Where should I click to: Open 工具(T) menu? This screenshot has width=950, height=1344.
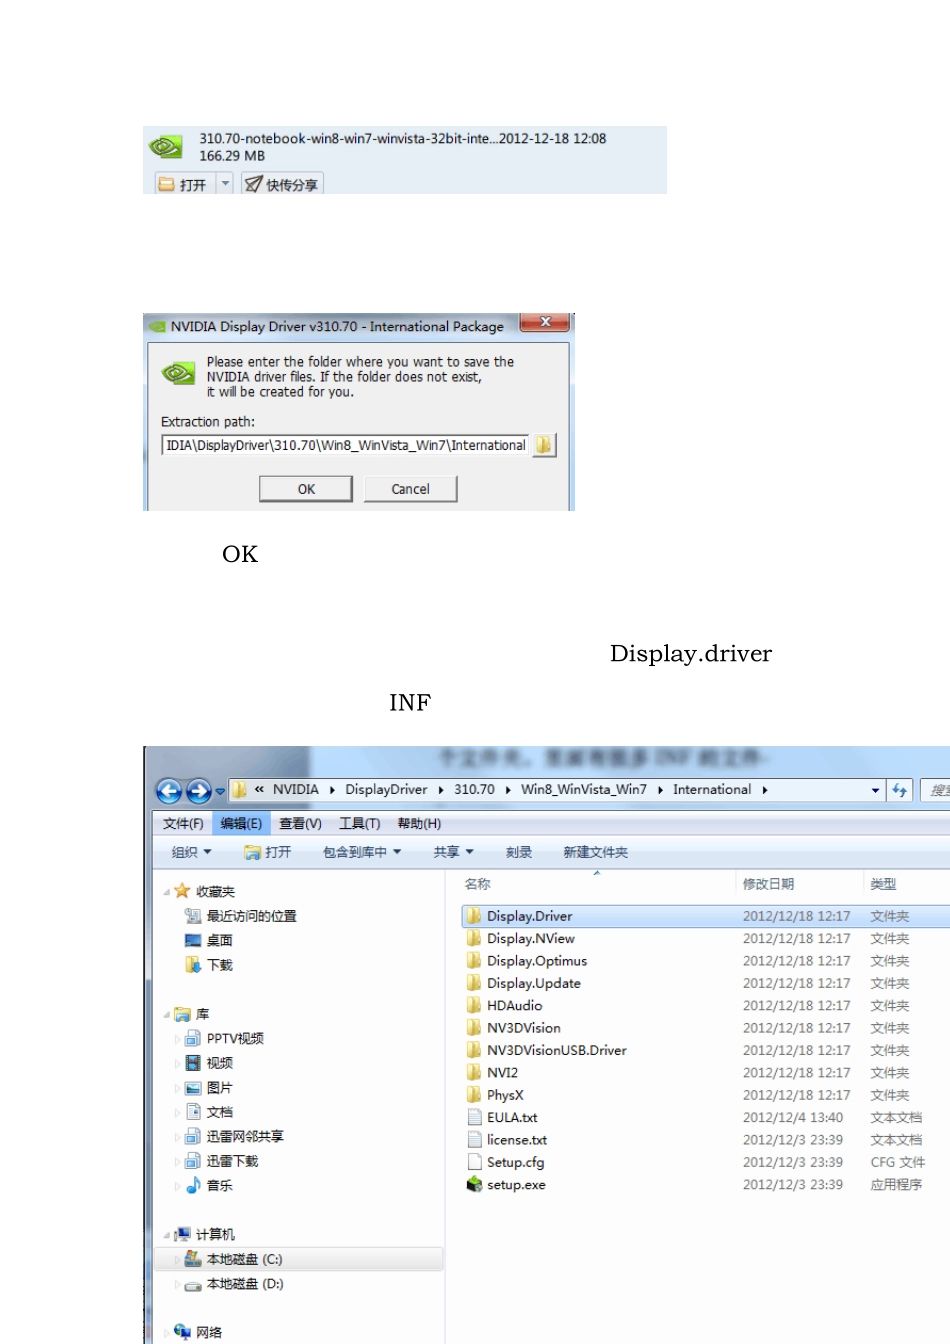(x=359, y=823)
